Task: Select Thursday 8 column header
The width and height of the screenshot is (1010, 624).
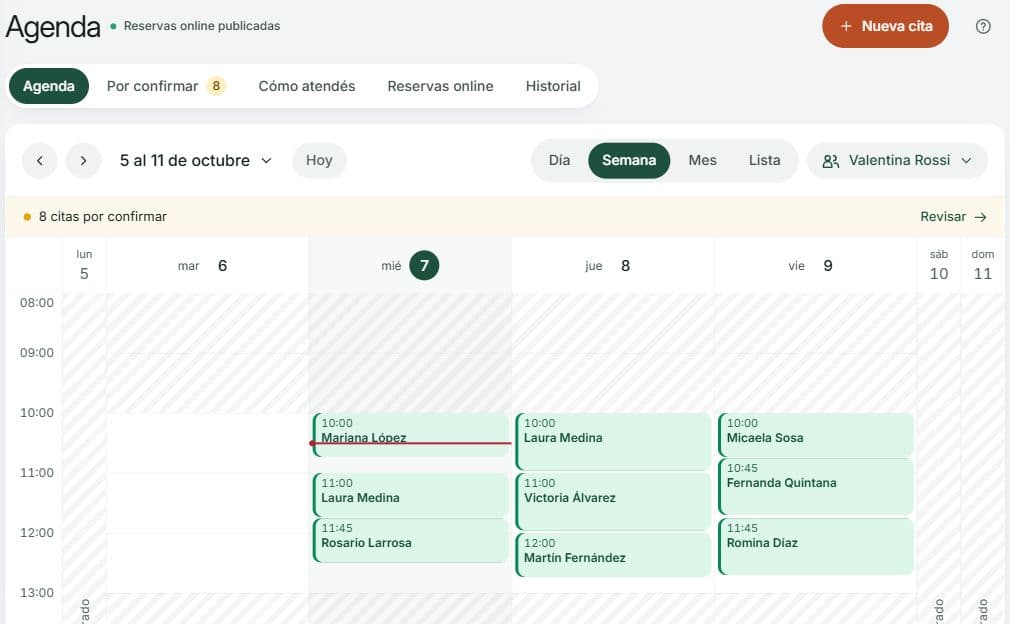Action: point(613,265)
